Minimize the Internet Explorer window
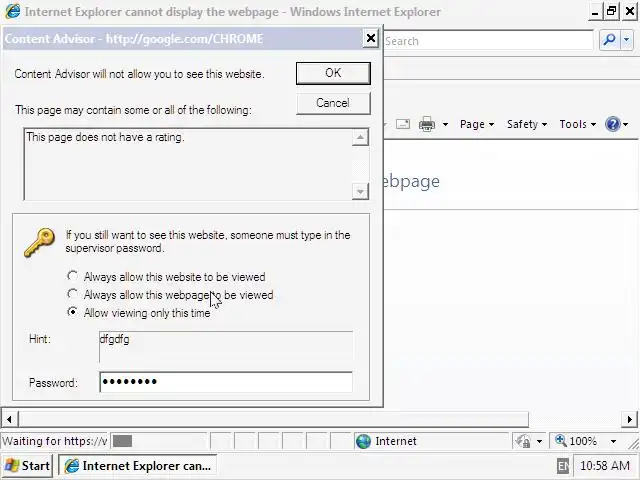This screenshot has width=640, height=480. [x=595, y=11]
